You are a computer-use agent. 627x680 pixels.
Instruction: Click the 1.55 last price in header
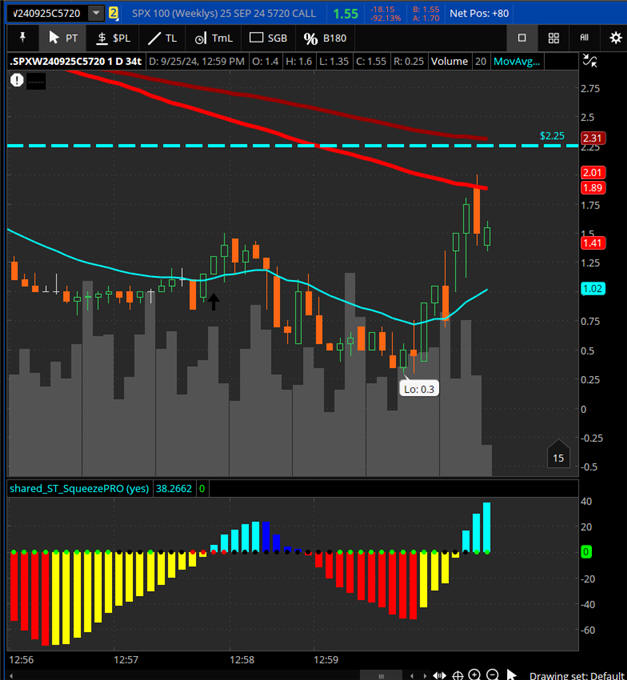346,14
